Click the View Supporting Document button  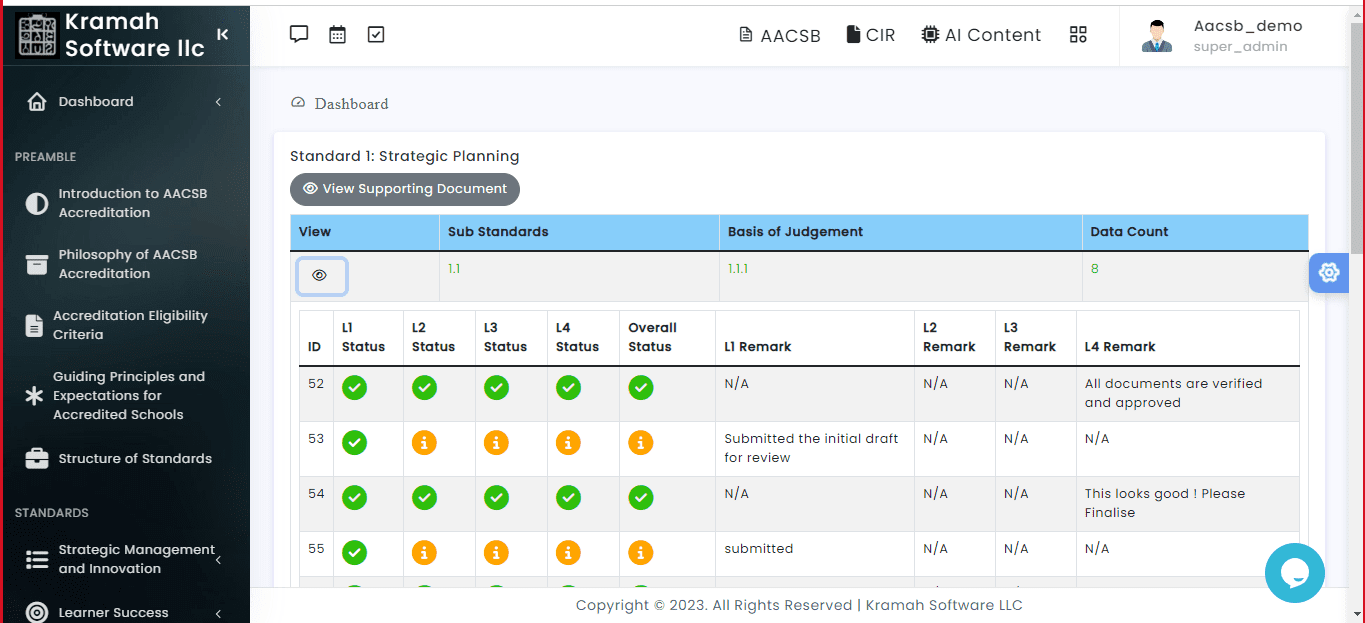(x=405, y=189)
